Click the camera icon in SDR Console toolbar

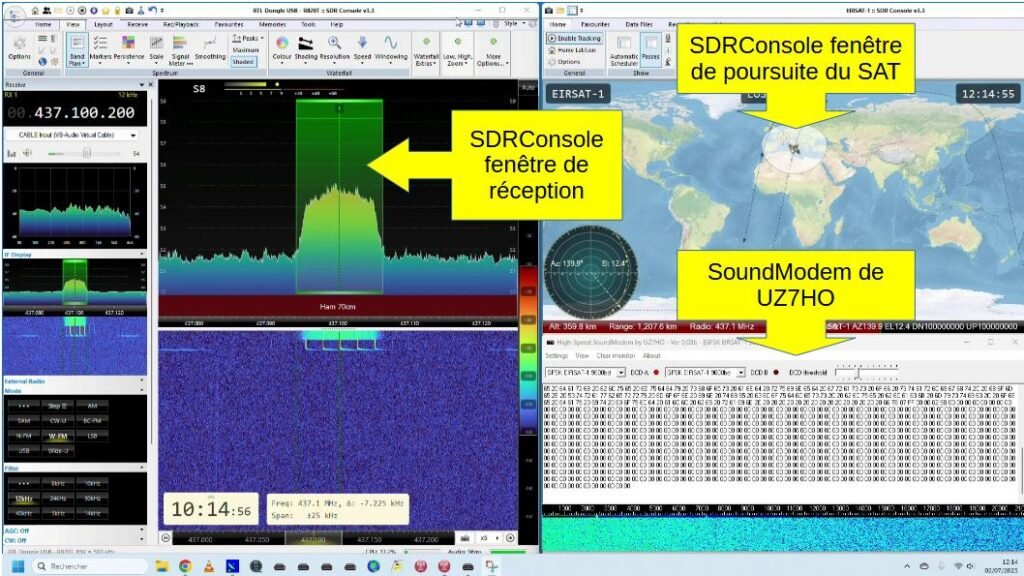[129, 10]
